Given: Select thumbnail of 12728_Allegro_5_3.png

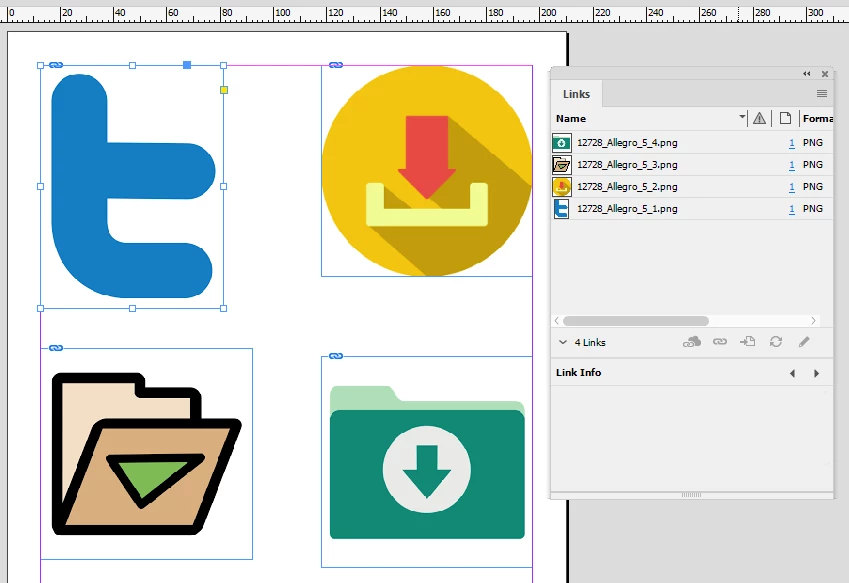Looking at the screenshot, I should pos(561,165).
